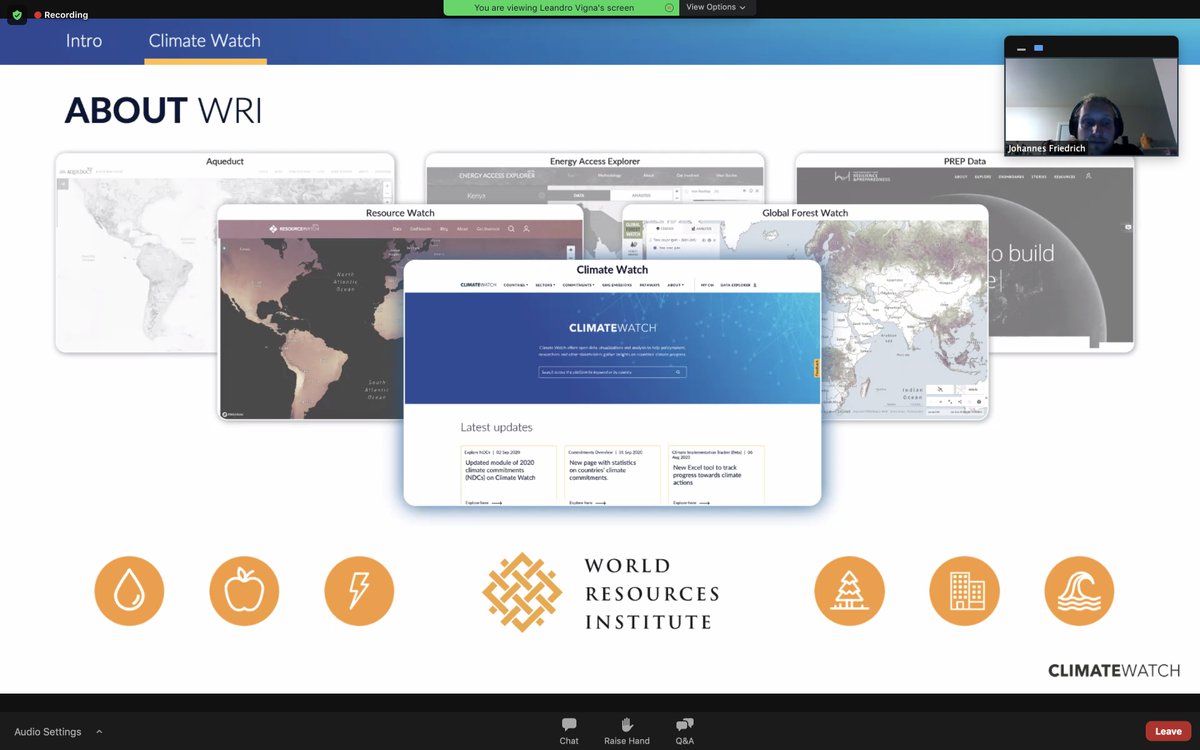
Task: Select the Climate Watch tab on the slide
Action: 205,41
